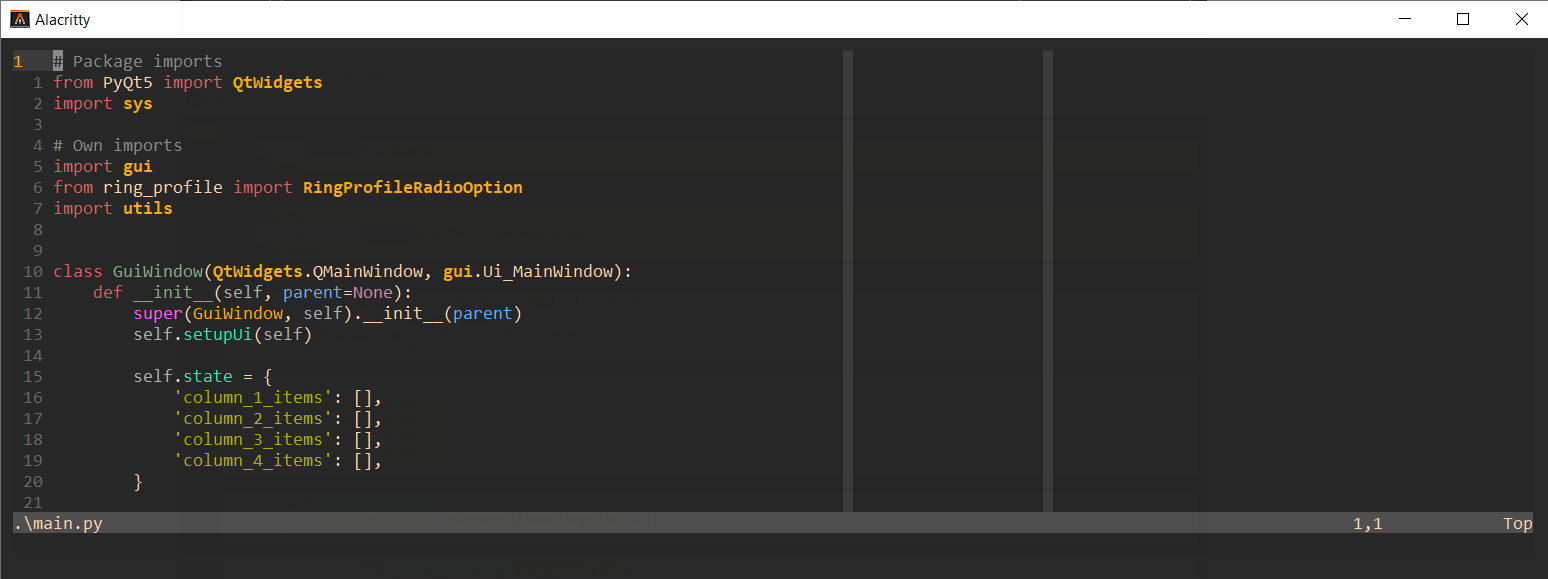1548x579 pixels.
Task: Click the 1,1 cursor position indicator
Action: [x=1366, y=522]
